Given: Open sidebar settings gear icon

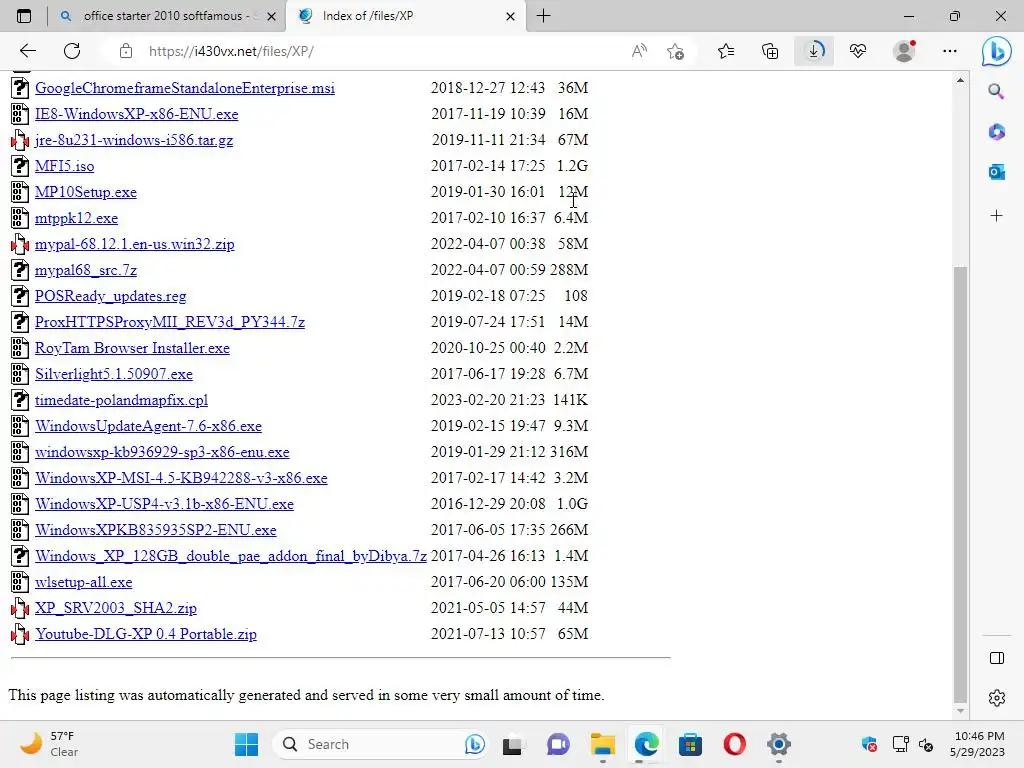Looking at the screenshot, I should 997,698.
